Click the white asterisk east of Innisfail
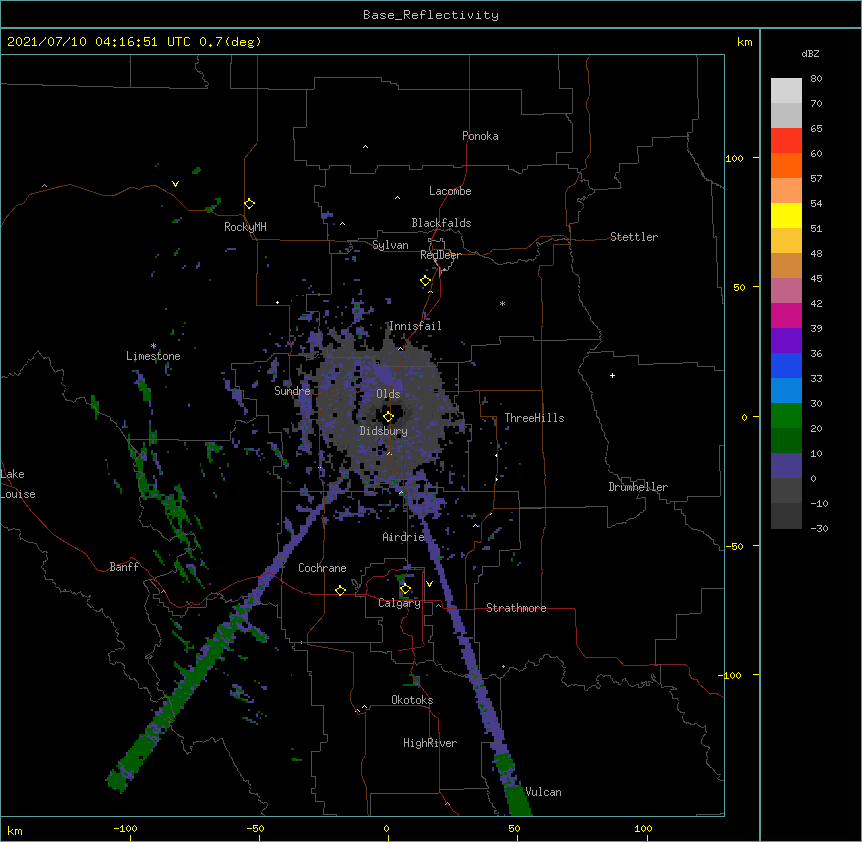Image resolution: width=862 pixels, height=842 pixels. pyautogui.click(x=502, y=303)
